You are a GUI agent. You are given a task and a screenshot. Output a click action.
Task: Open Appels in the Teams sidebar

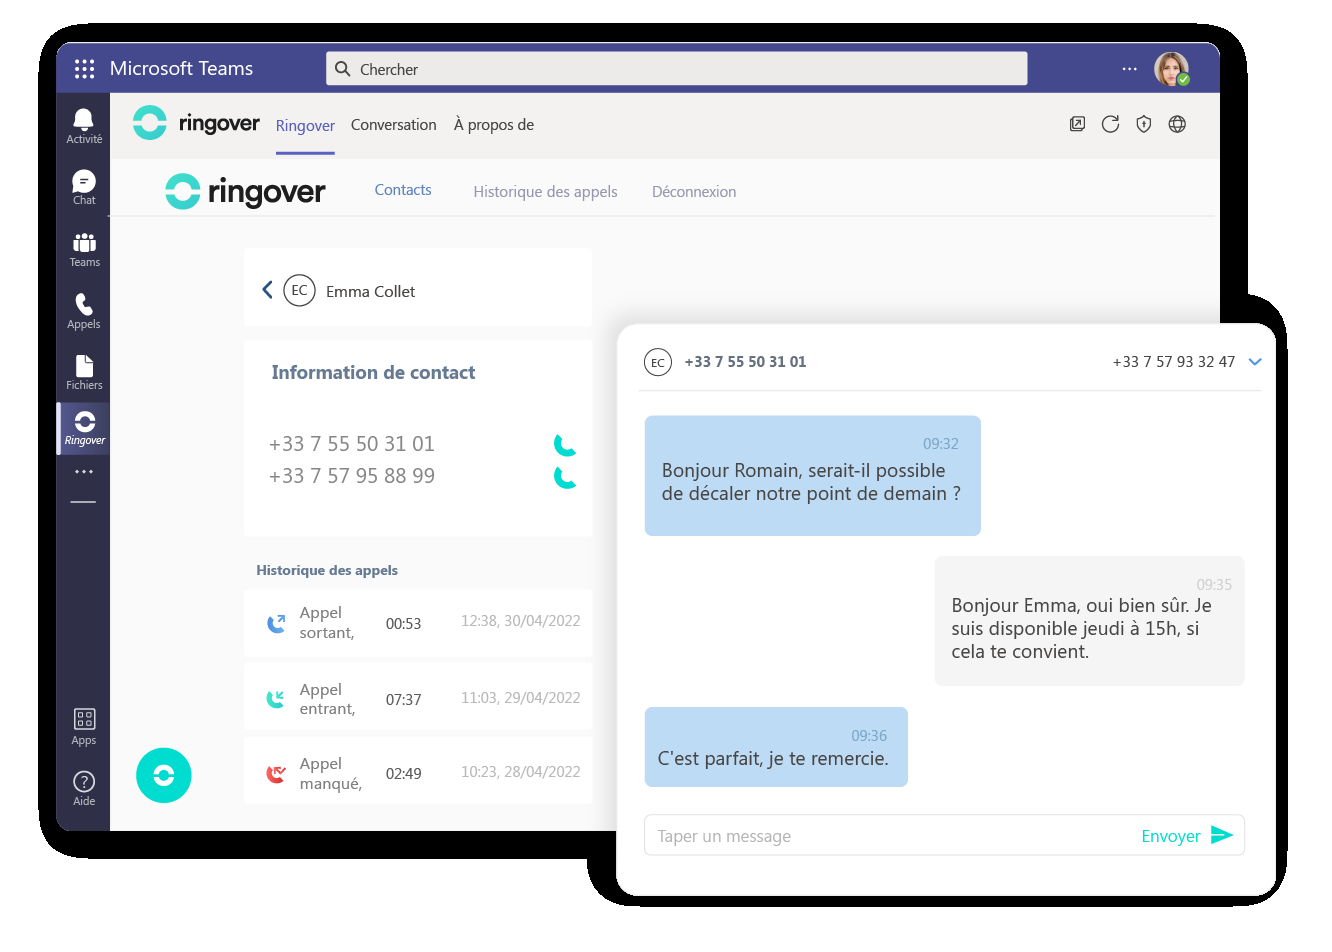click(x=84, y=310)
